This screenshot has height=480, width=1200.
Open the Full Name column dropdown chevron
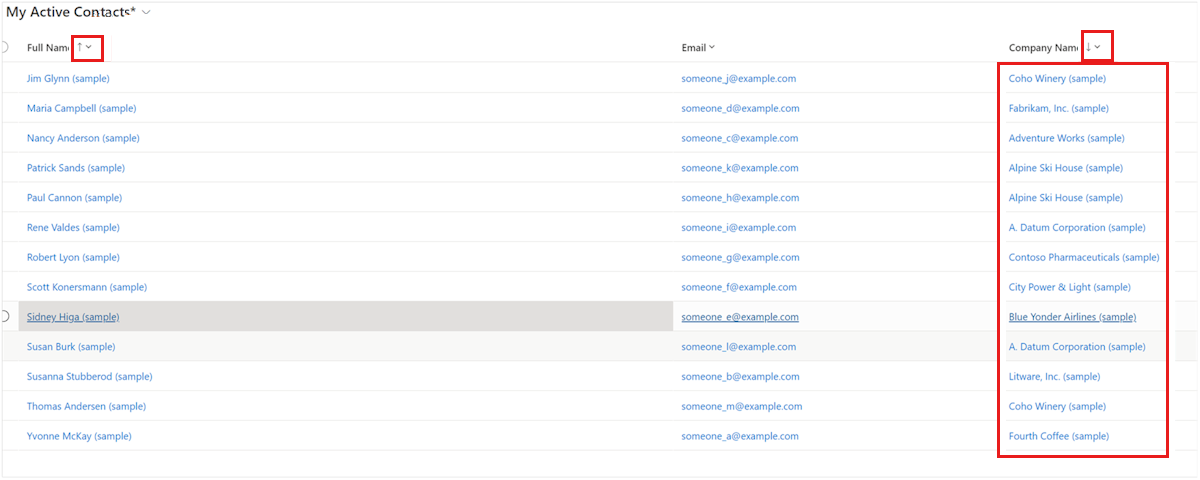click(x=89, y=47)
